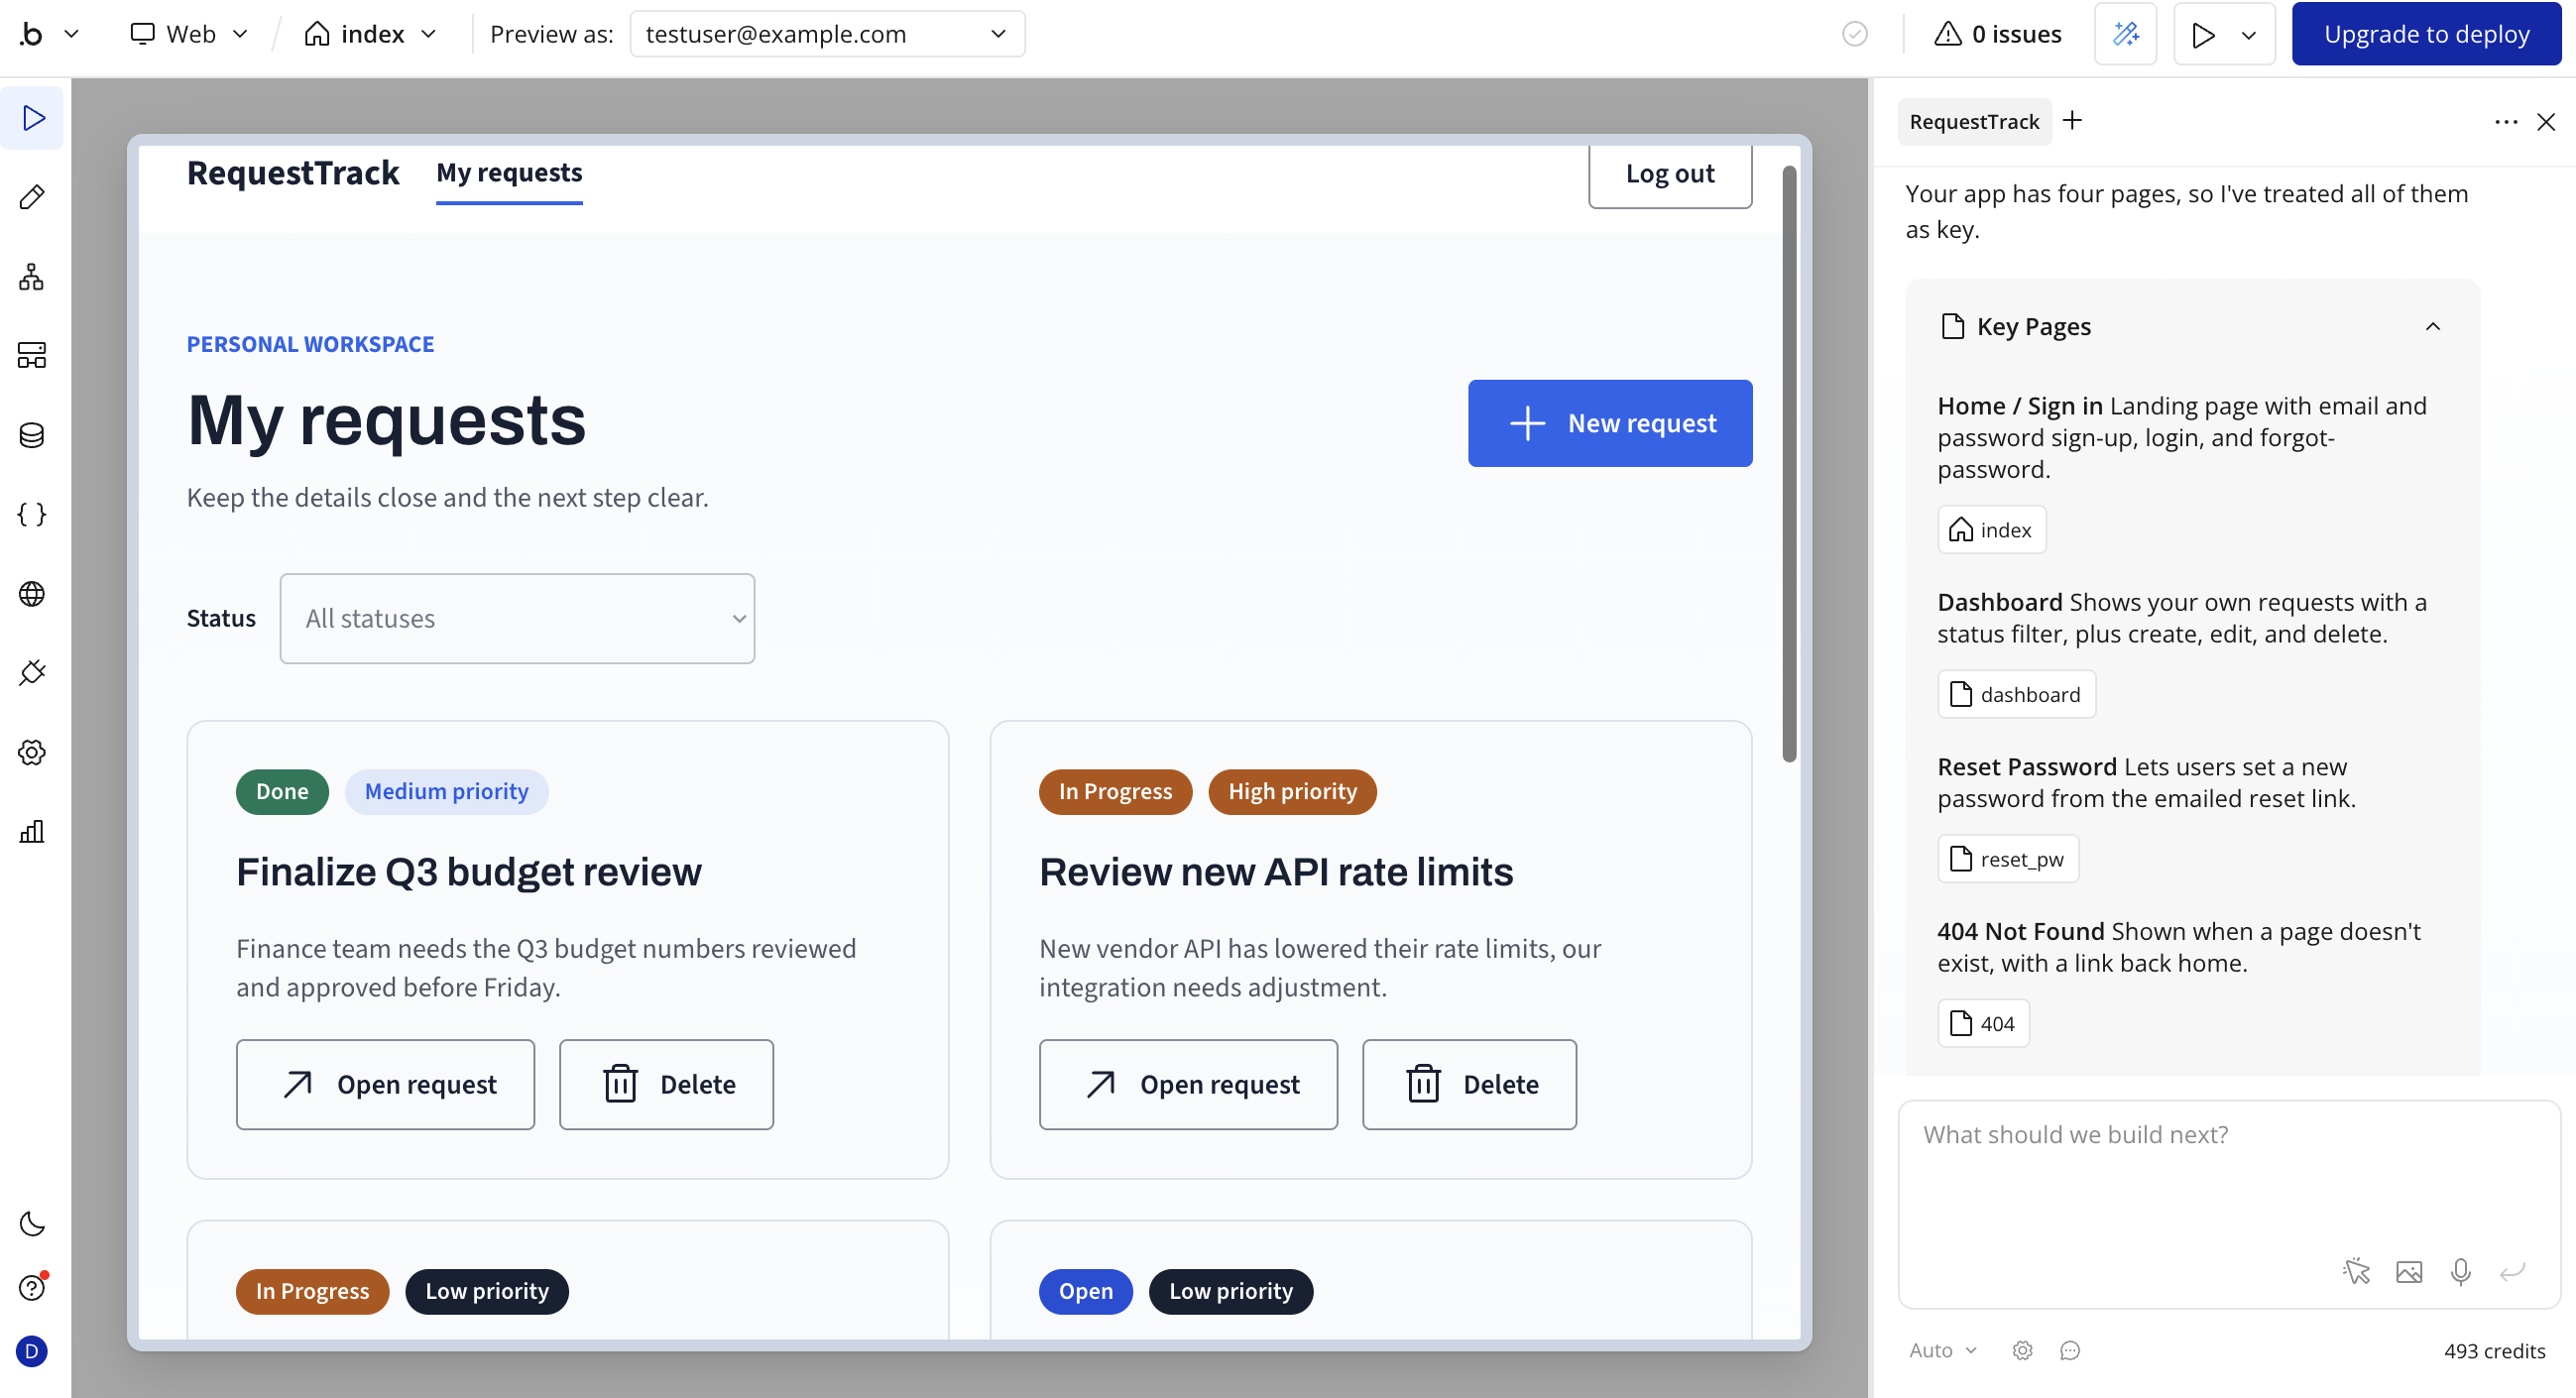
Task: Collapse the Key Pages section
Action: tap(2432, 327)
